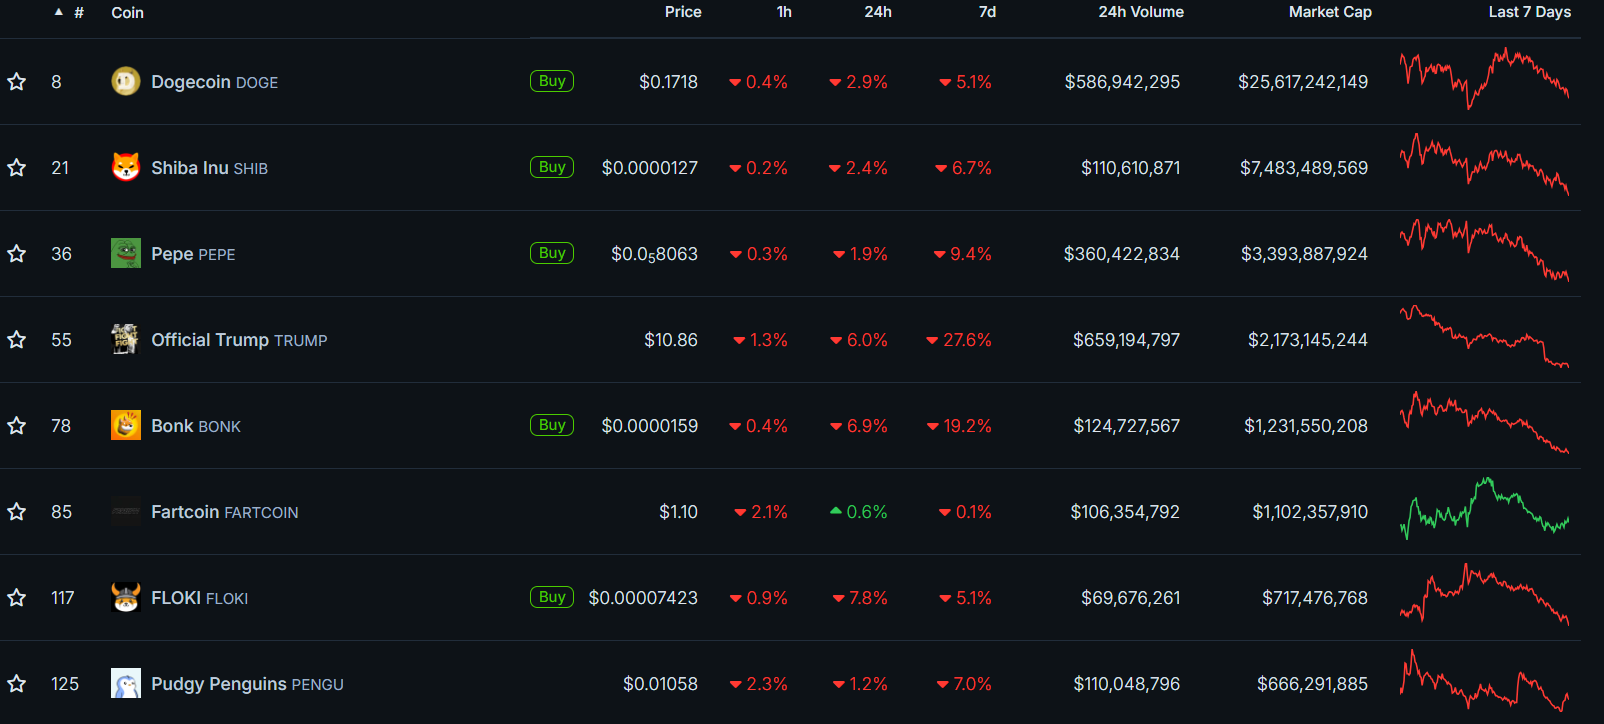Screen dimensions: 1604x724
Task: Select the Pudgy Penguins coin icon
Action: click(x=125, y=683)
